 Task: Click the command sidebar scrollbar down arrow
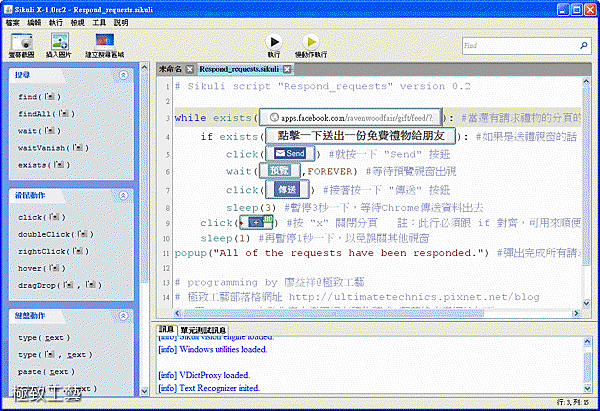(x=144, y=391)
